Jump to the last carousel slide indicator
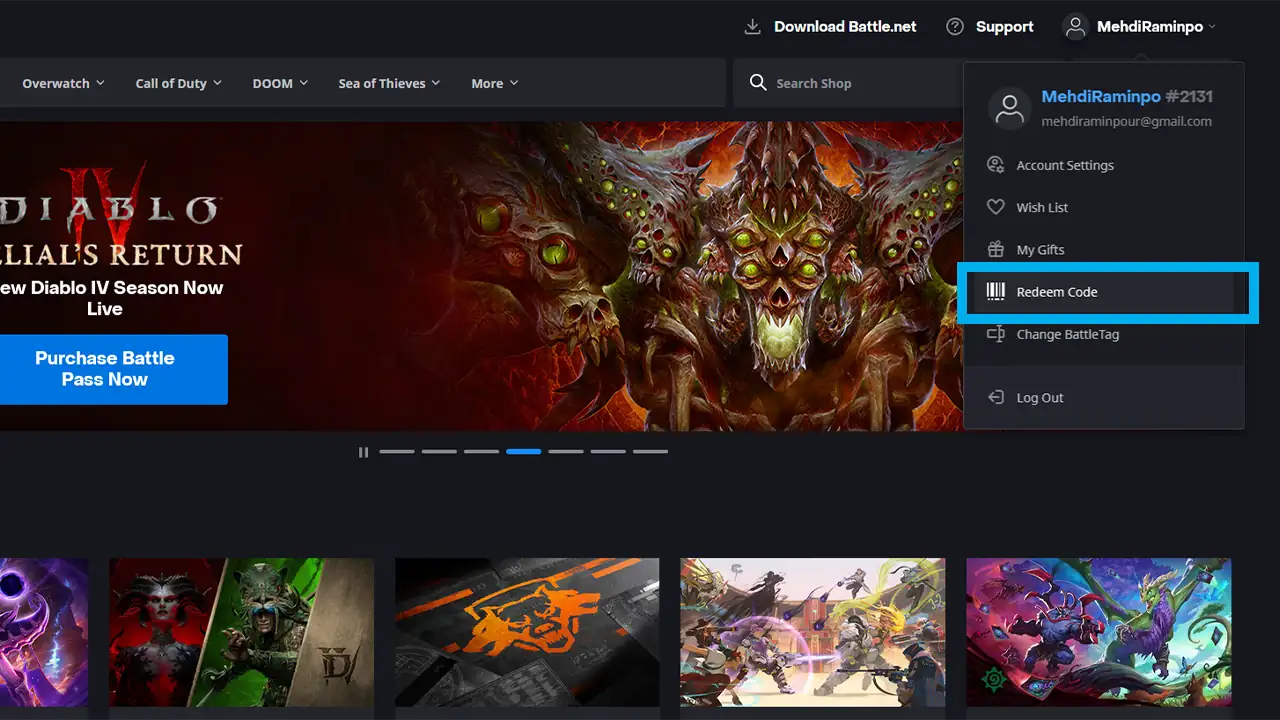The height and width of the screenshot is (720, 1280). (x=650, y=452)
